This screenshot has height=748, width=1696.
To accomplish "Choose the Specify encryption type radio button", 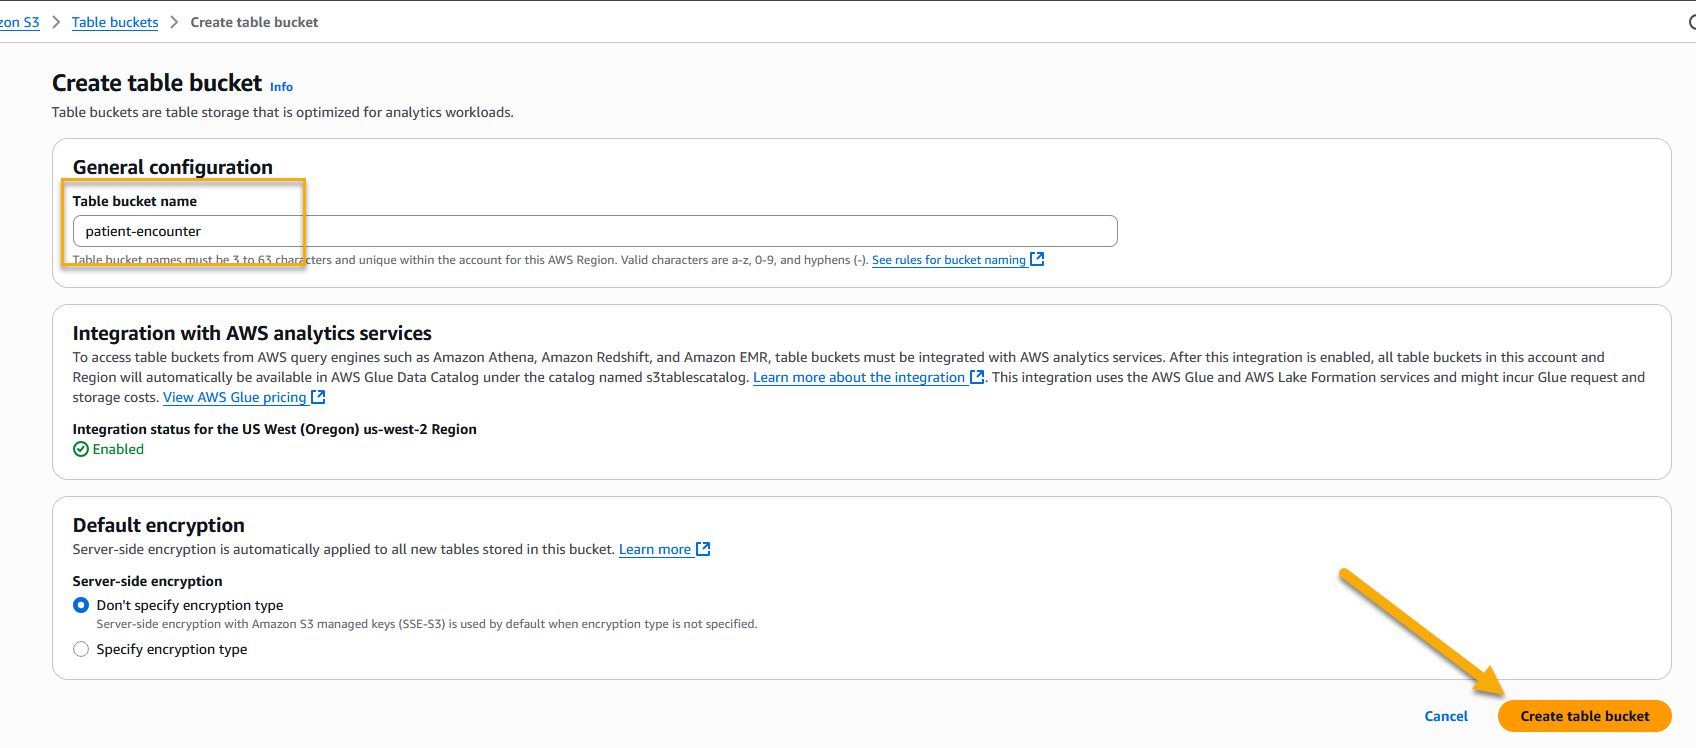I will (81, 649).
